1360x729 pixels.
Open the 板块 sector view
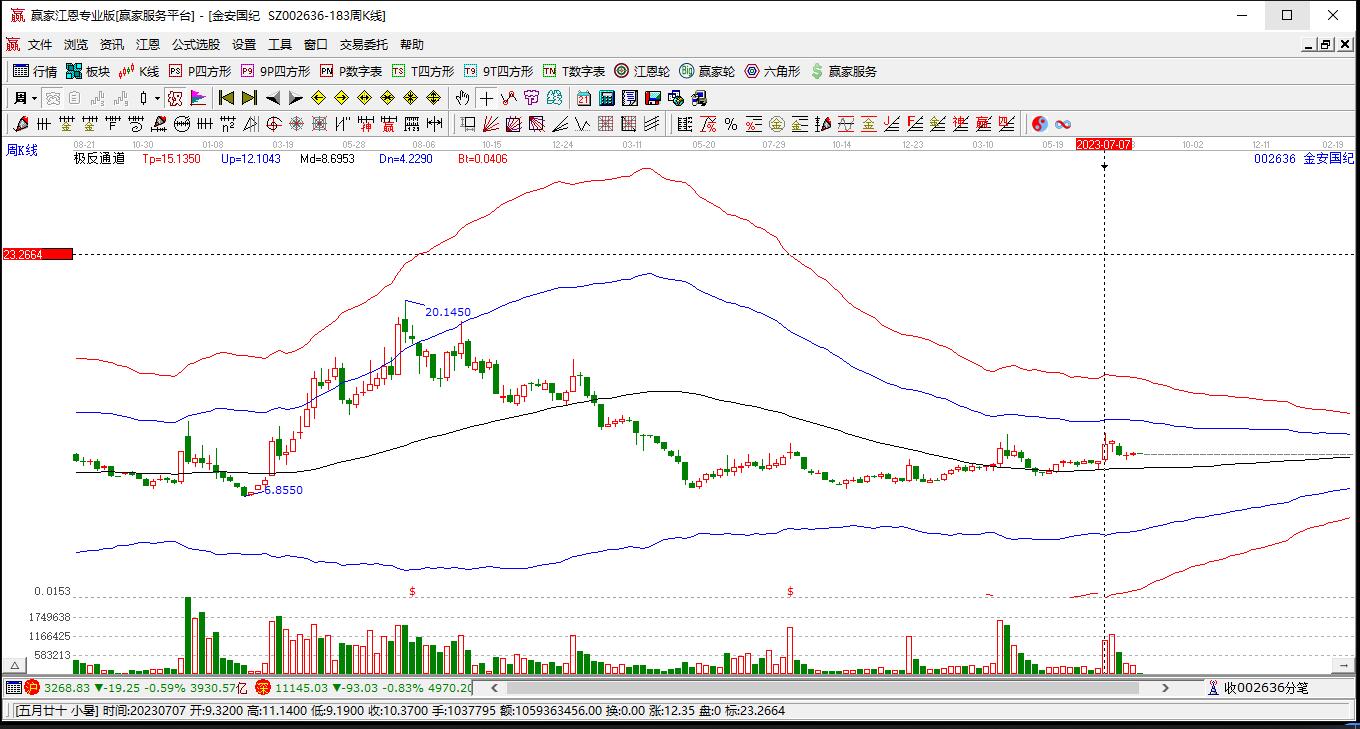click(88, 71)
